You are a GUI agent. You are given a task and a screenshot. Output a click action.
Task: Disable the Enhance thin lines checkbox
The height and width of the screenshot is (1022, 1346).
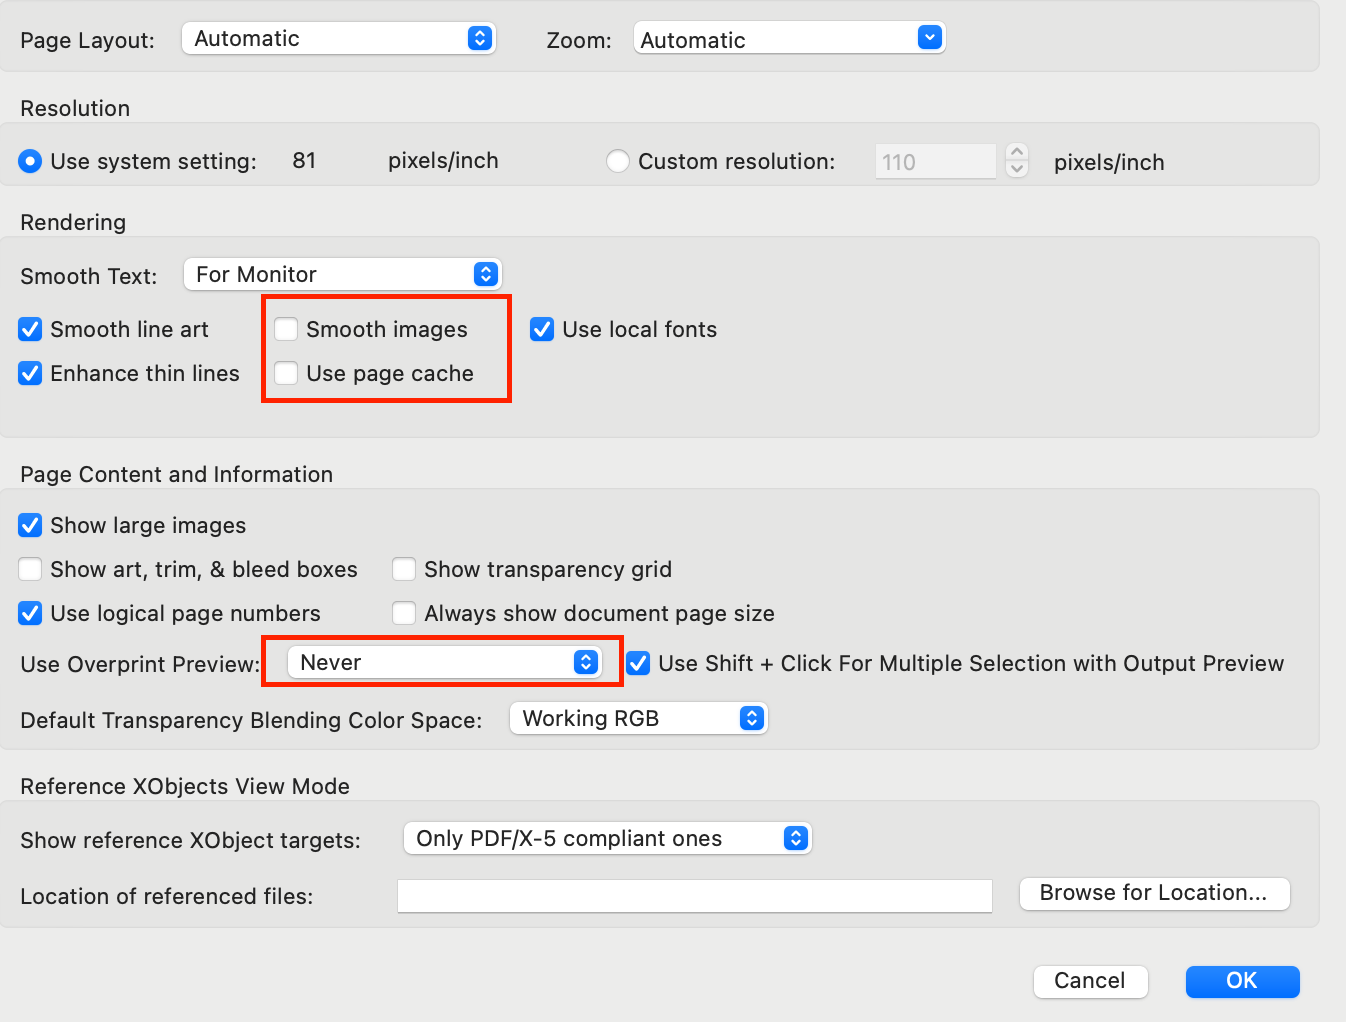point(30,373)
